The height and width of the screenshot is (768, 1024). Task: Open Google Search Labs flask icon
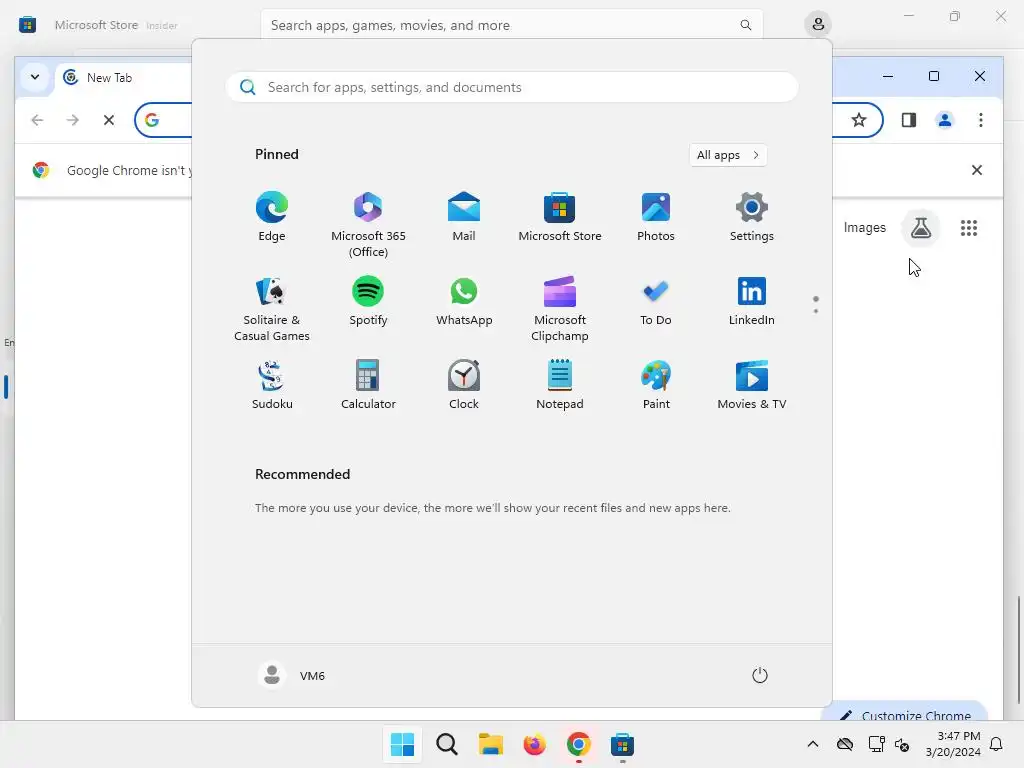click(920, 228)
